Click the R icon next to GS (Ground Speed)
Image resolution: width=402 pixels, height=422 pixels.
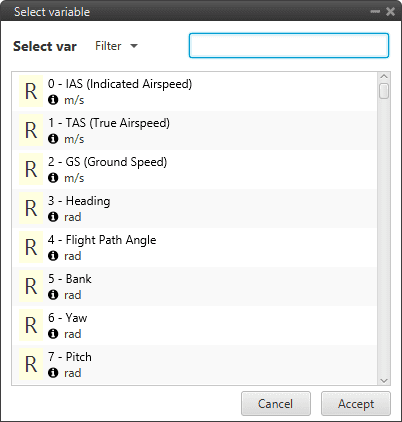[x=31, y=169]
